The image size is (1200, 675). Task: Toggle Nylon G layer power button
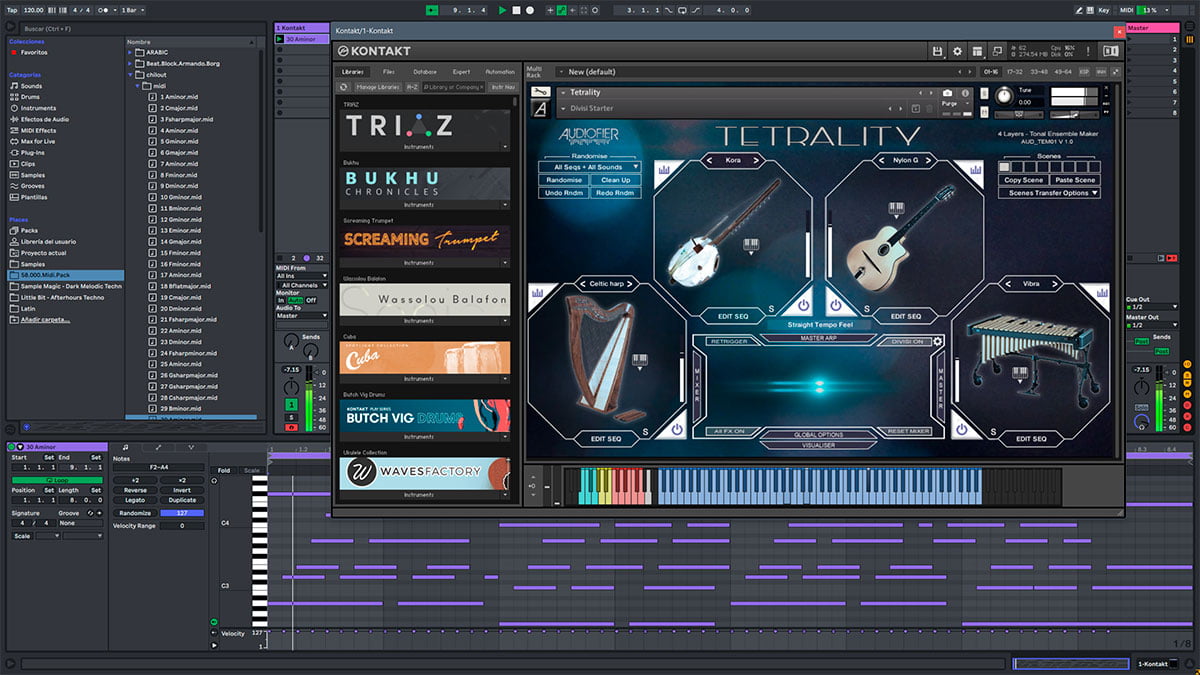click(x=838, y=304)
